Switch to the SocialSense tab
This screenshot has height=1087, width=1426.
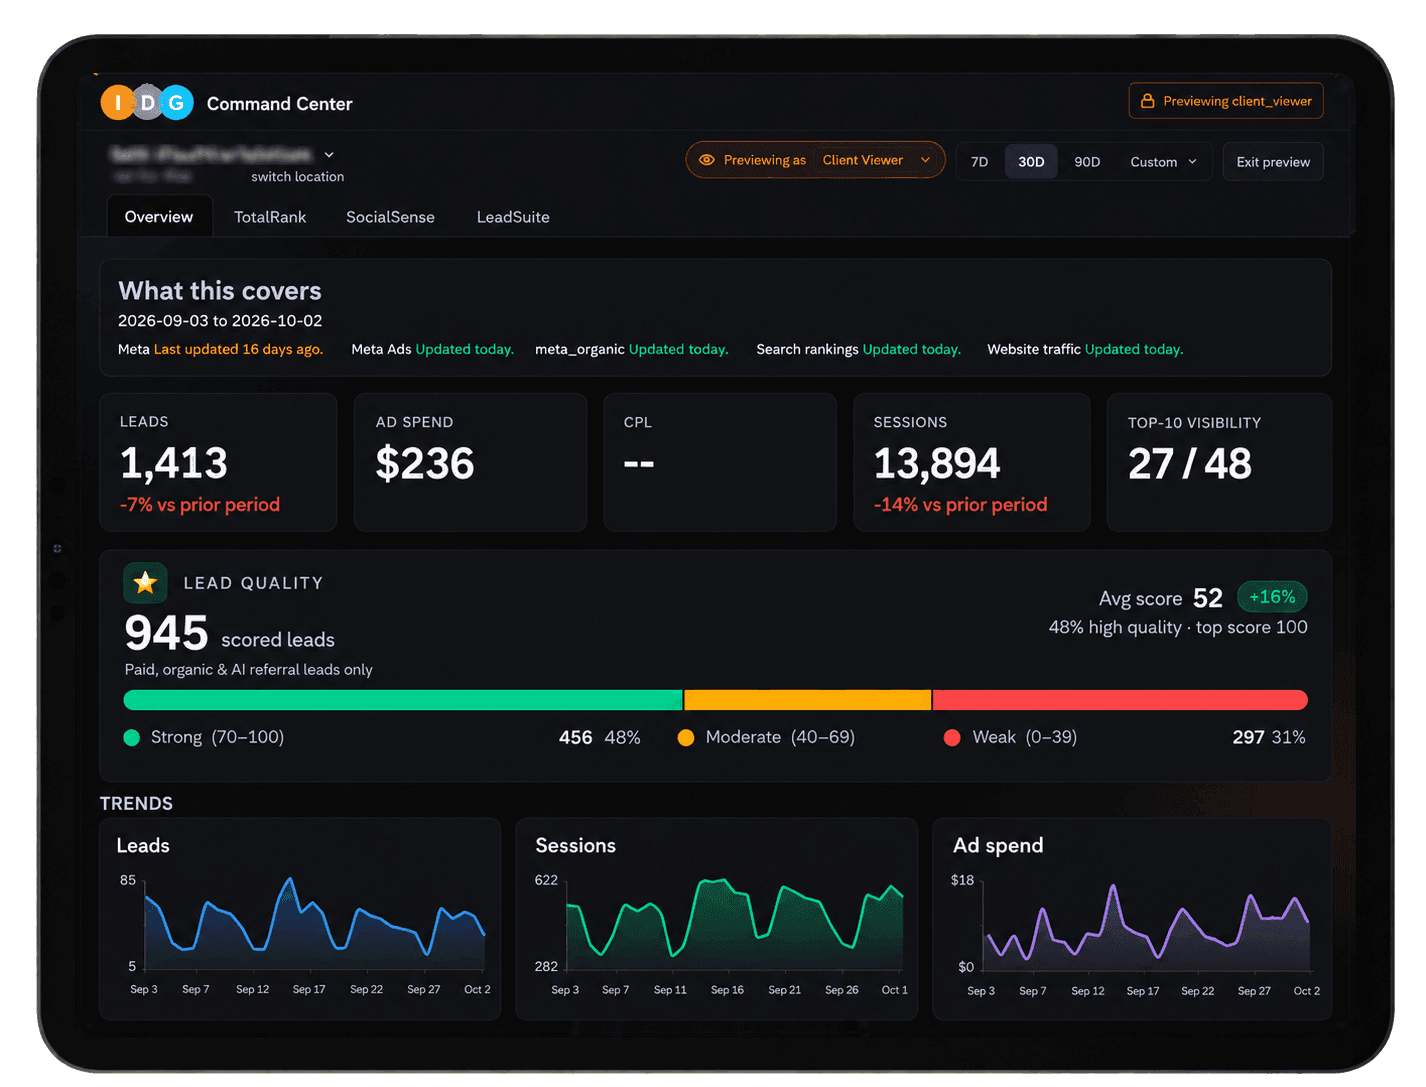tap(390, 217)
